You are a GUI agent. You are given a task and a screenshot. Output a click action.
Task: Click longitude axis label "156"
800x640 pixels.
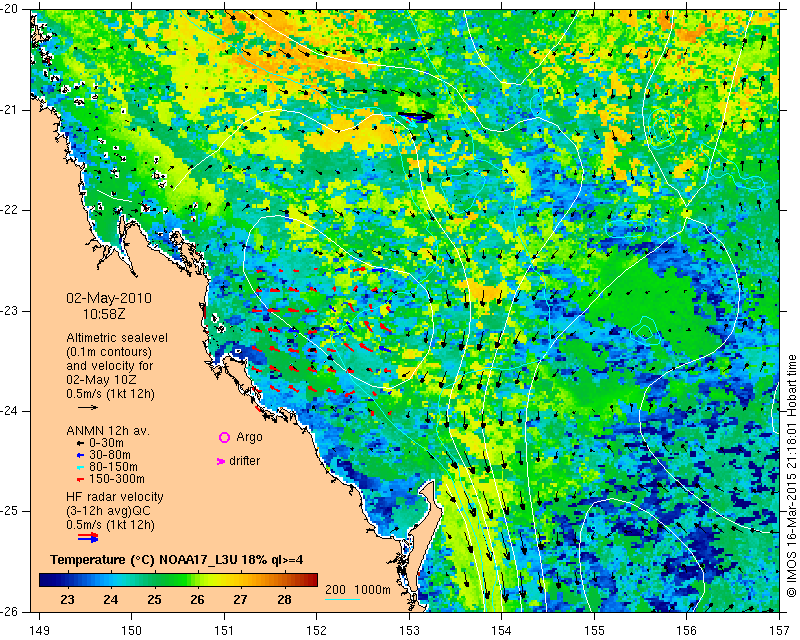coord(687,631)
